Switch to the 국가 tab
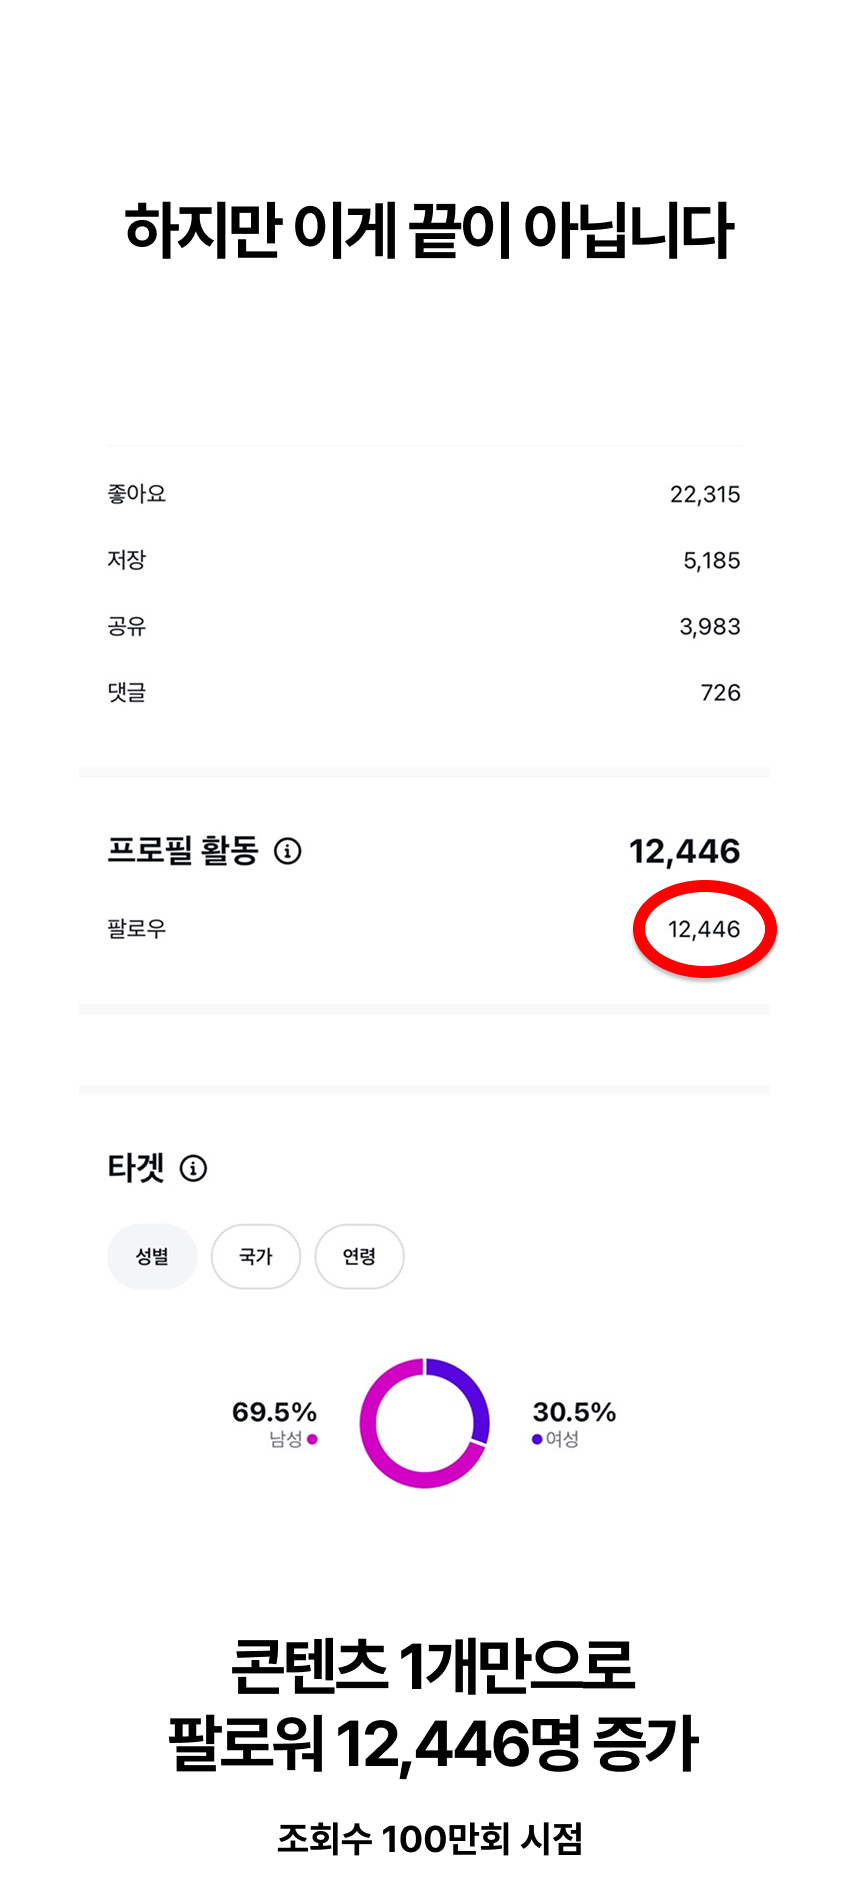The width and height of the screenshot is (860, 1892). (256, 1257)
